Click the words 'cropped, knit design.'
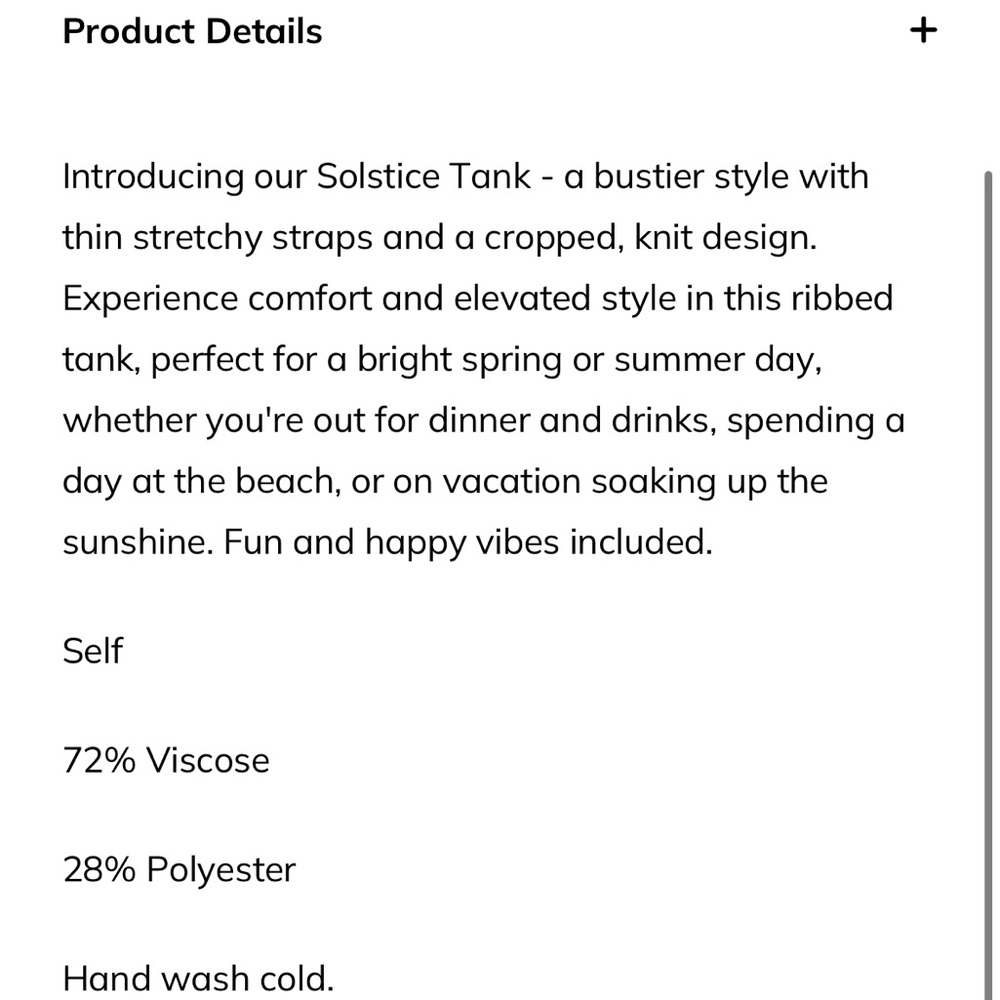1000x1000 pixels. click(x=650, y=238)
